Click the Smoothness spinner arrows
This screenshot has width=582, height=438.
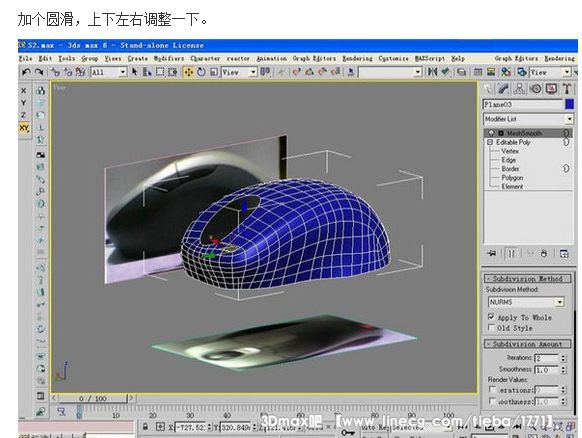click(563, 370)
